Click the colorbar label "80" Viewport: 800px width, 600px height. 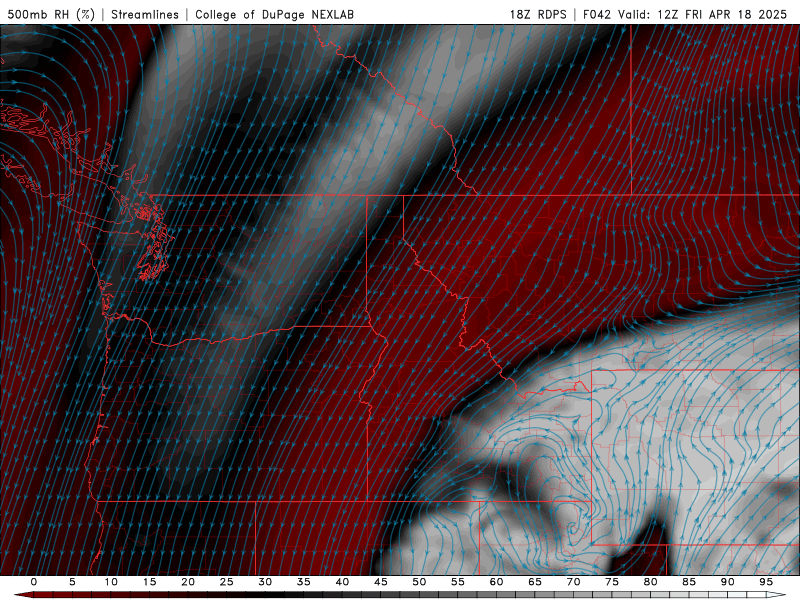651,582
